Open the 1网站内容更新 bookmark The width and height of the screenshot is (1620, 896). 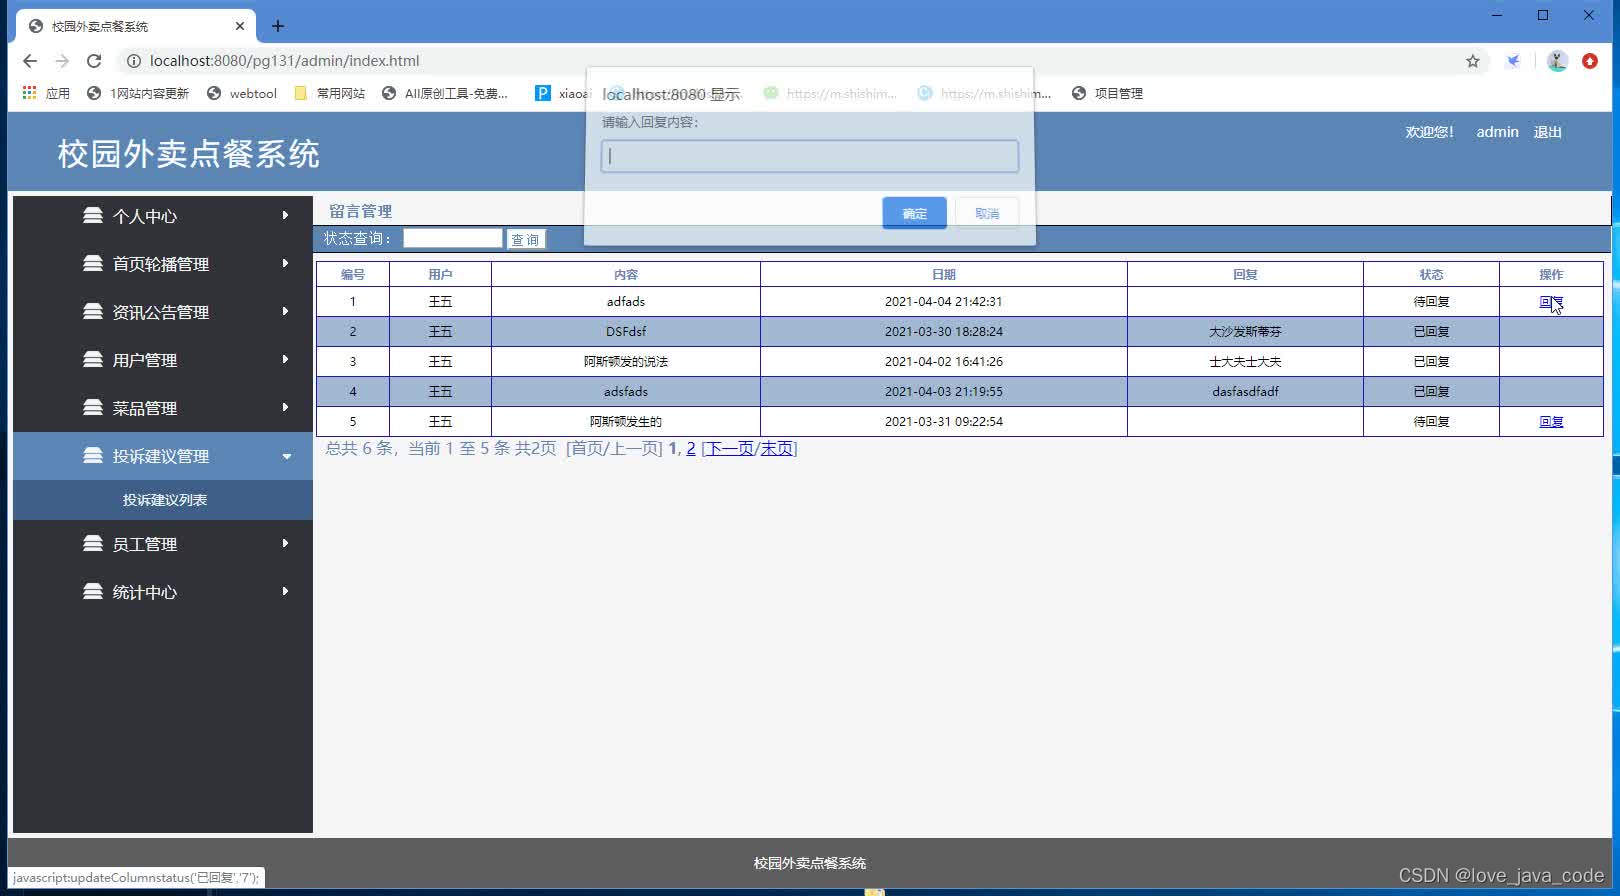[x=138, y=93]
